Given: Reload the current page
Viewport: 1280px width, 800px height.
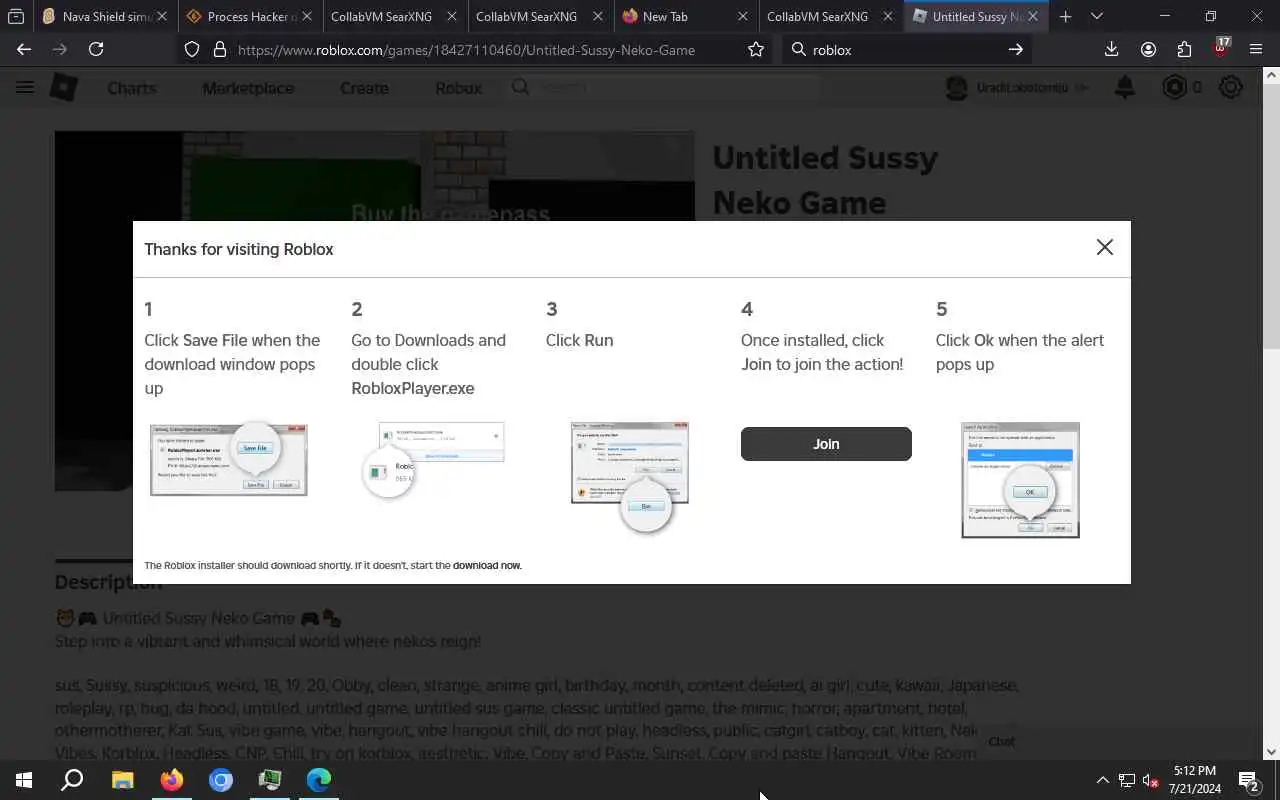Looking at the screenshot, I should pos(96,49).
